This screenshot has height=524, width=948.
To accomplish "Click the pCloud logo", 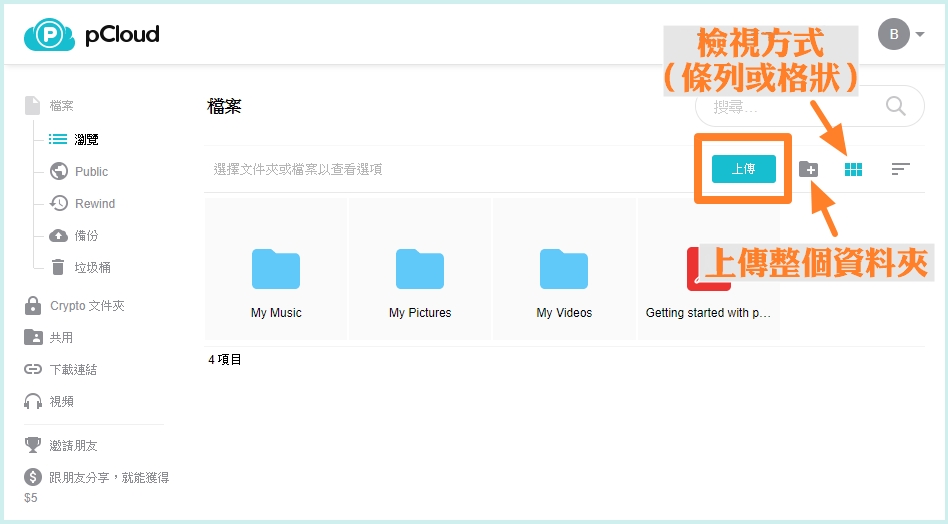I will (92, 34).
